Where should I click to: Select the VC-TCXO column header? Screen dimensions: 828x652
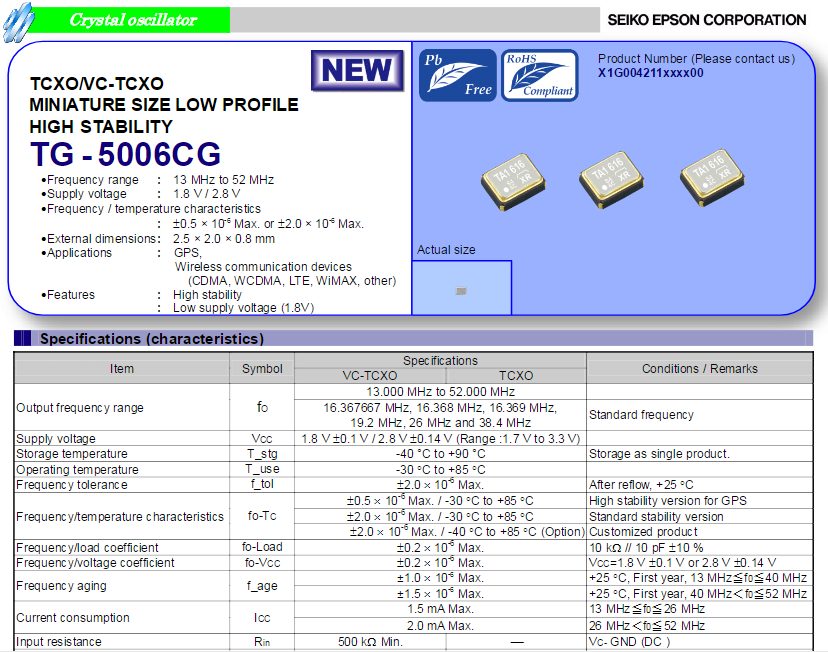[368, 376]
